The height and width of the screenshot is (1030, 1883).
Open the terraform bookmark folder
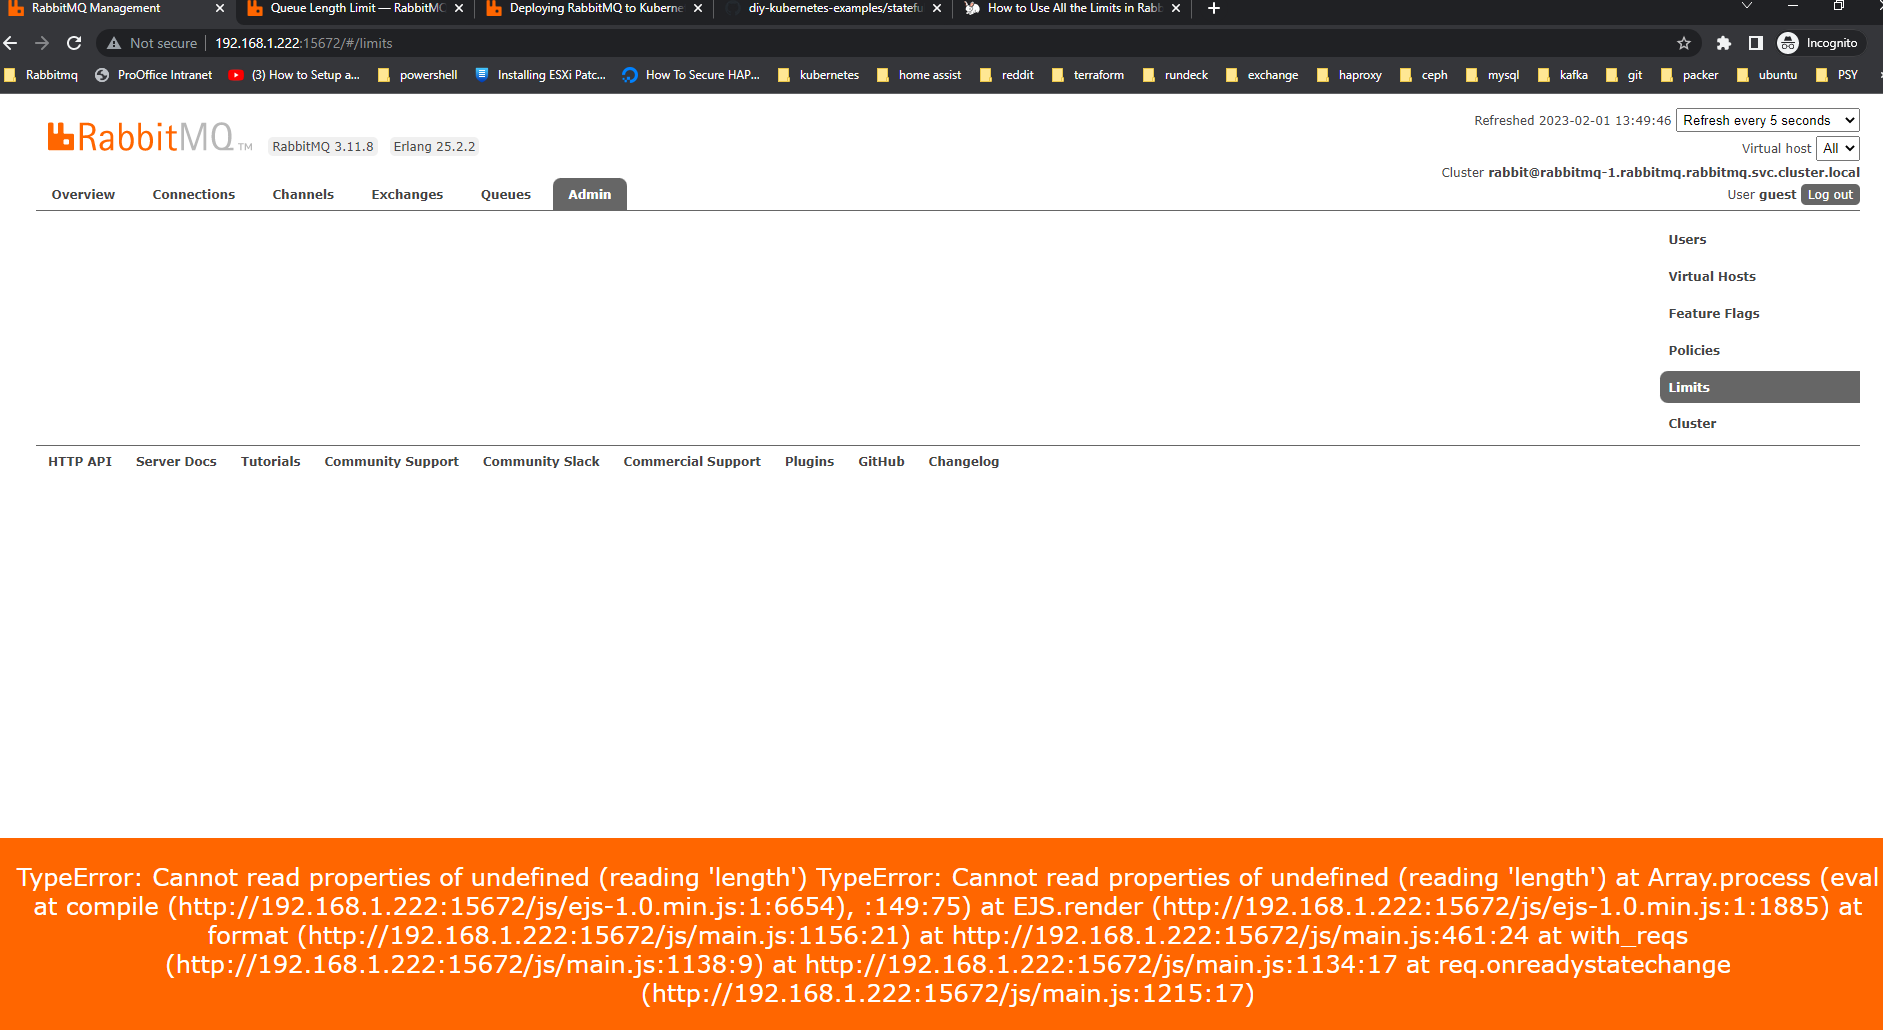click(x=1088, y=75)
